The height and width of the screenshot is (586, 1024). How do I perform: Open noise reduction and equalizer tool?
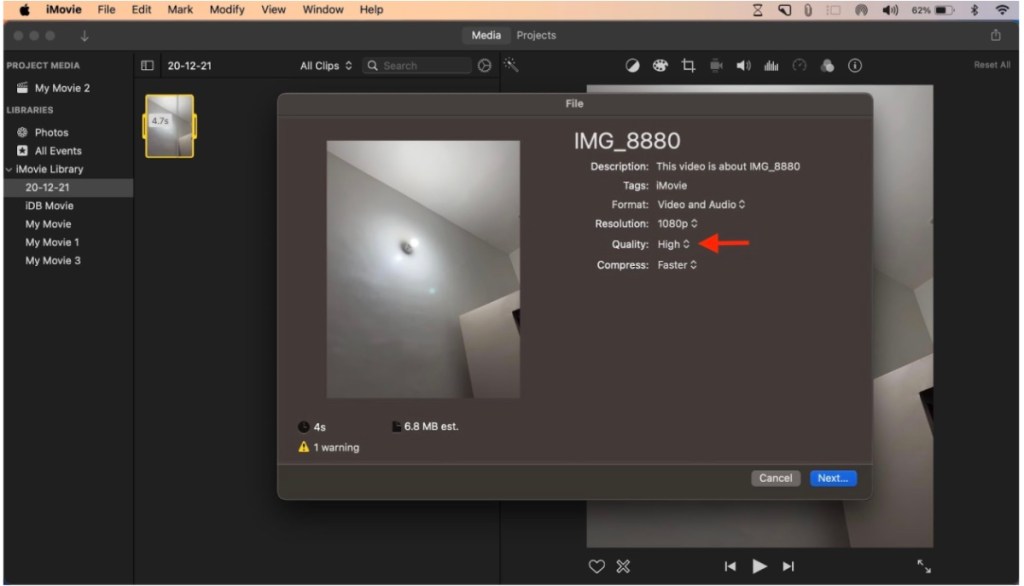[771, 65]
